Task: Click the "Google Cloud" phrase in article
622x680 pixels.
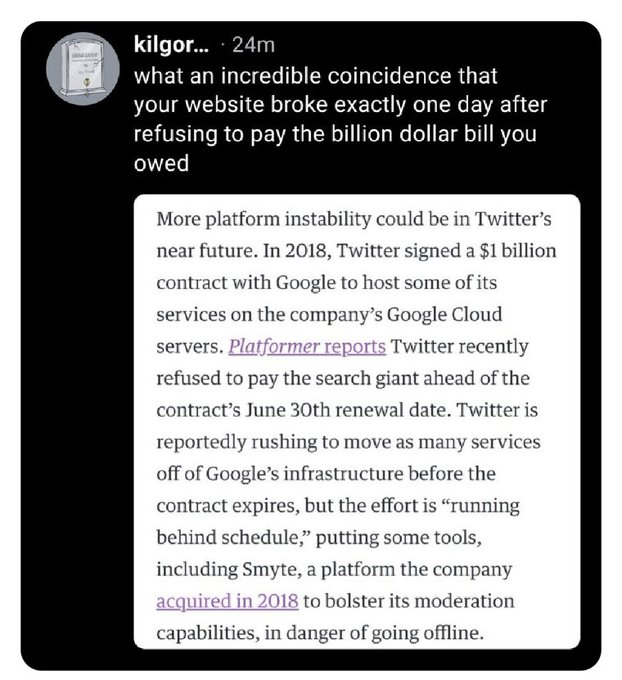Action: [x=444, y=314]
